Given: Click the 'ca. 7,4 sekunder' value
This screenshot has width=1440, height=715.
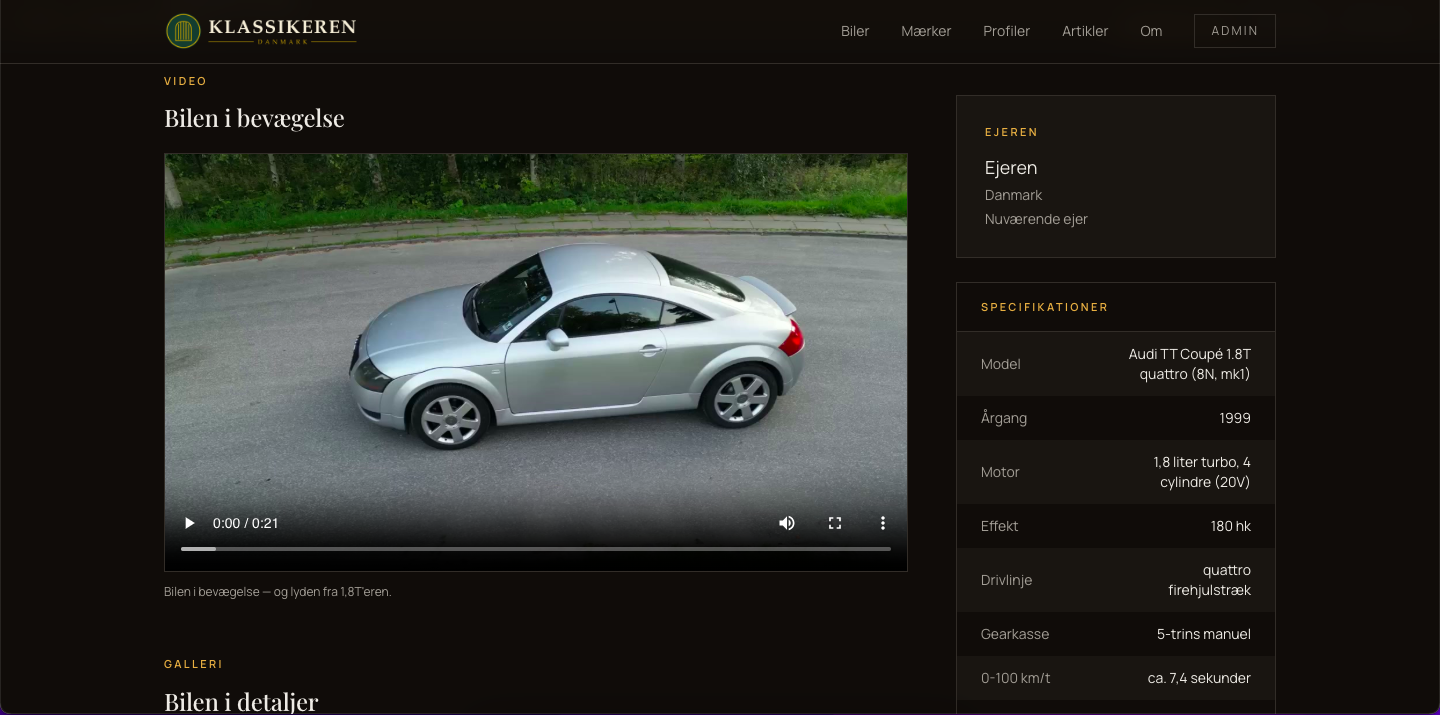Looking at the screenshot, I should [1199, 678].
